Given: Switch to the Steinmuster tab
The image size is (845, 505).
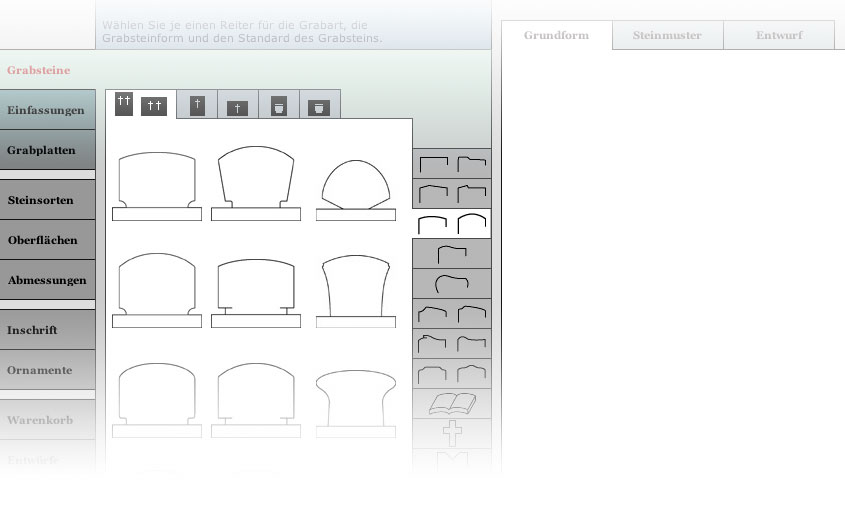Looking at the screenshot, I should (x=667, y=35).
